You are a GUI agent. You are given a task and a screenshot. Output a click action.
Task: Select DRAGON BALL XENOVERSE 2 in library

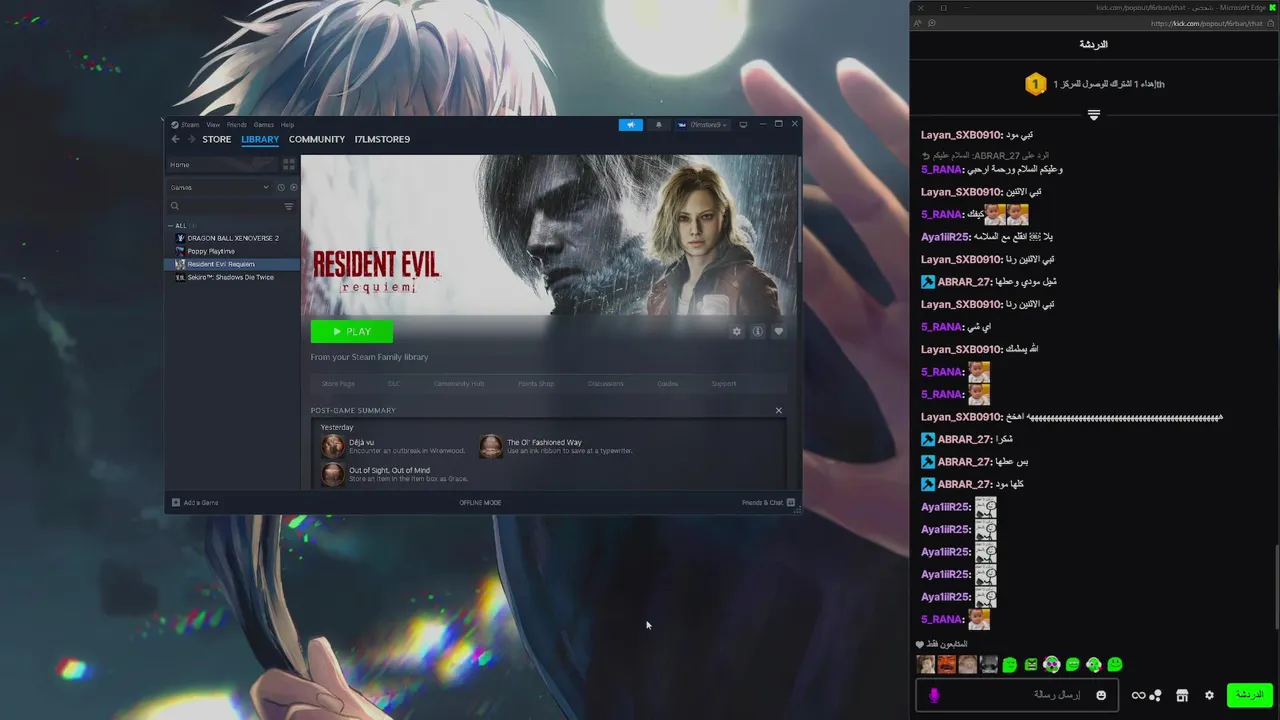233,238
